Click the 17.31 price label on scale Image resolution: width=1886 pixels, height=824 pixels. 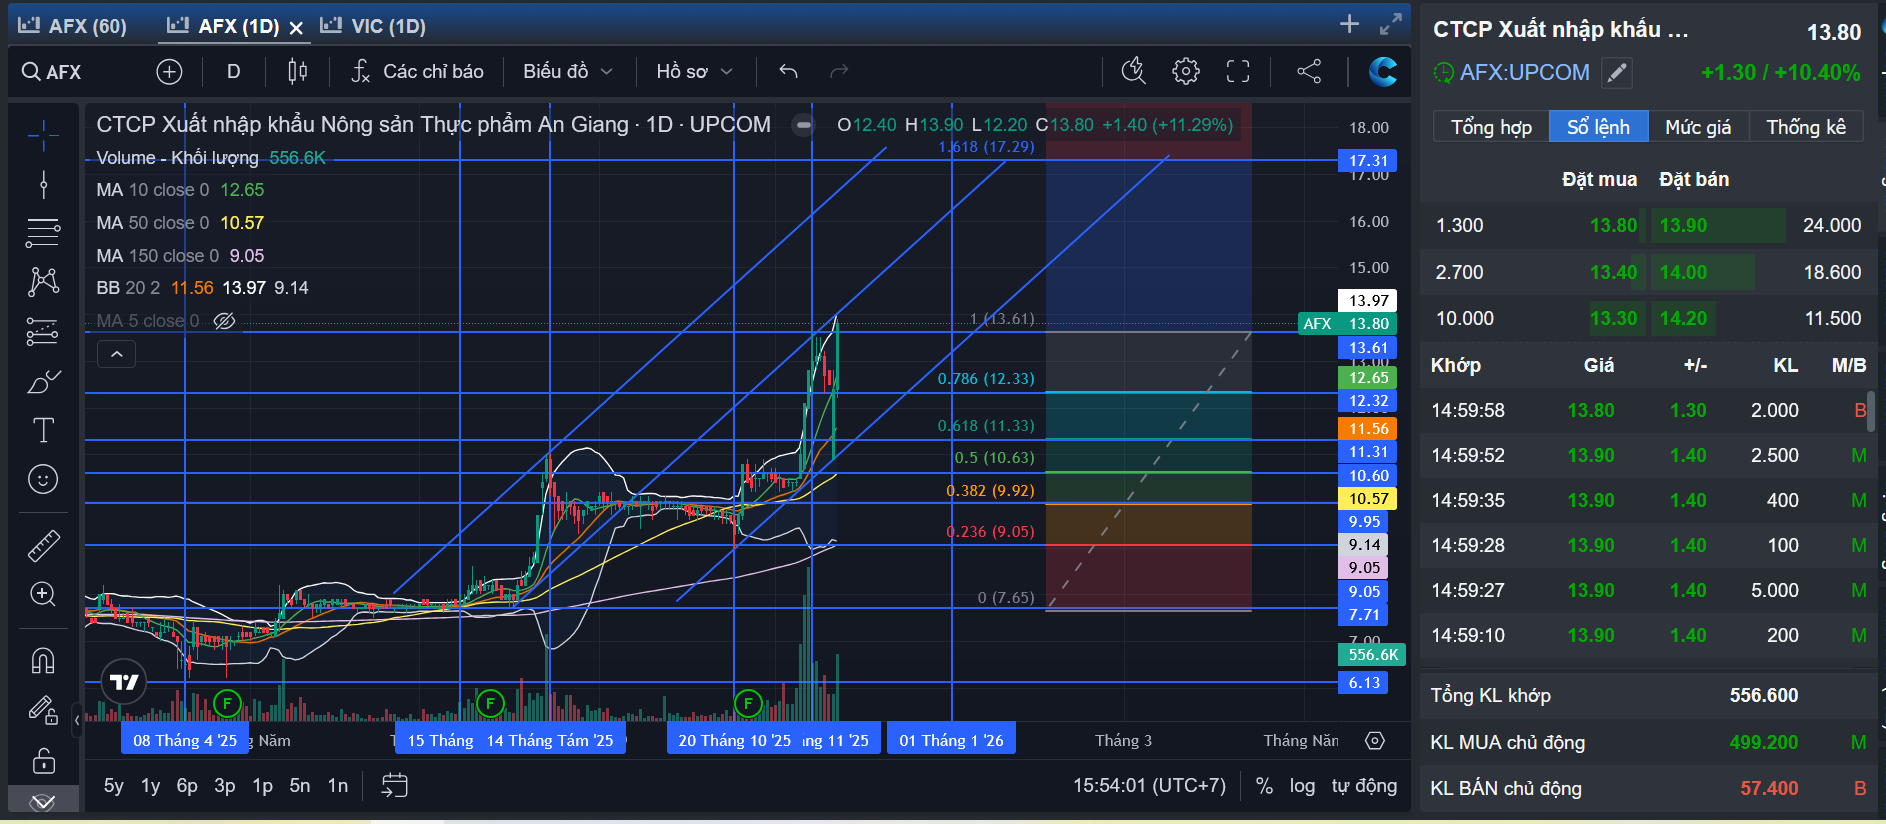(1368, 161)
